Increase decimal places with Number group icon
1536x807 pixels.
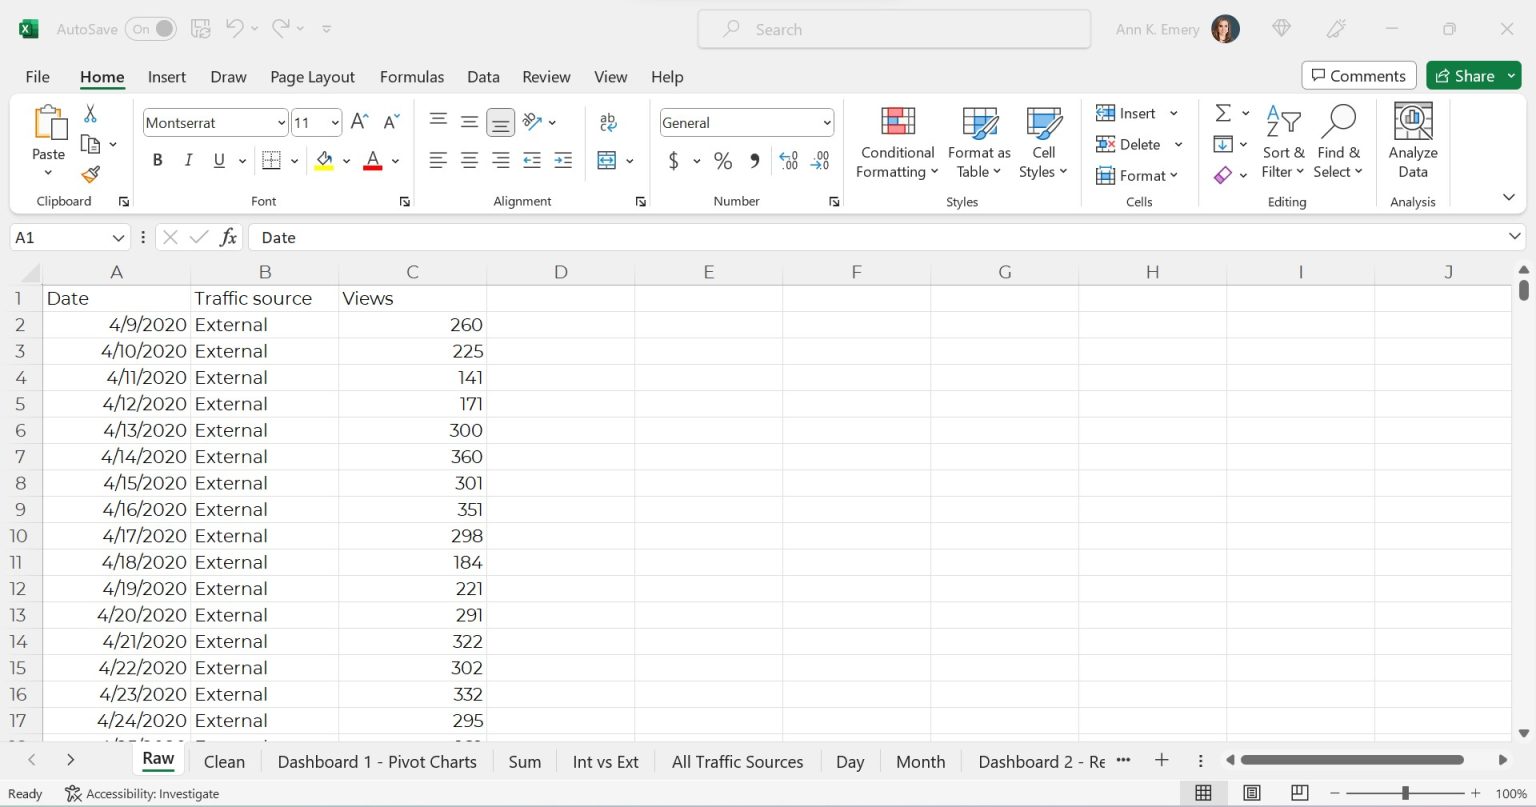pos(788,160)
